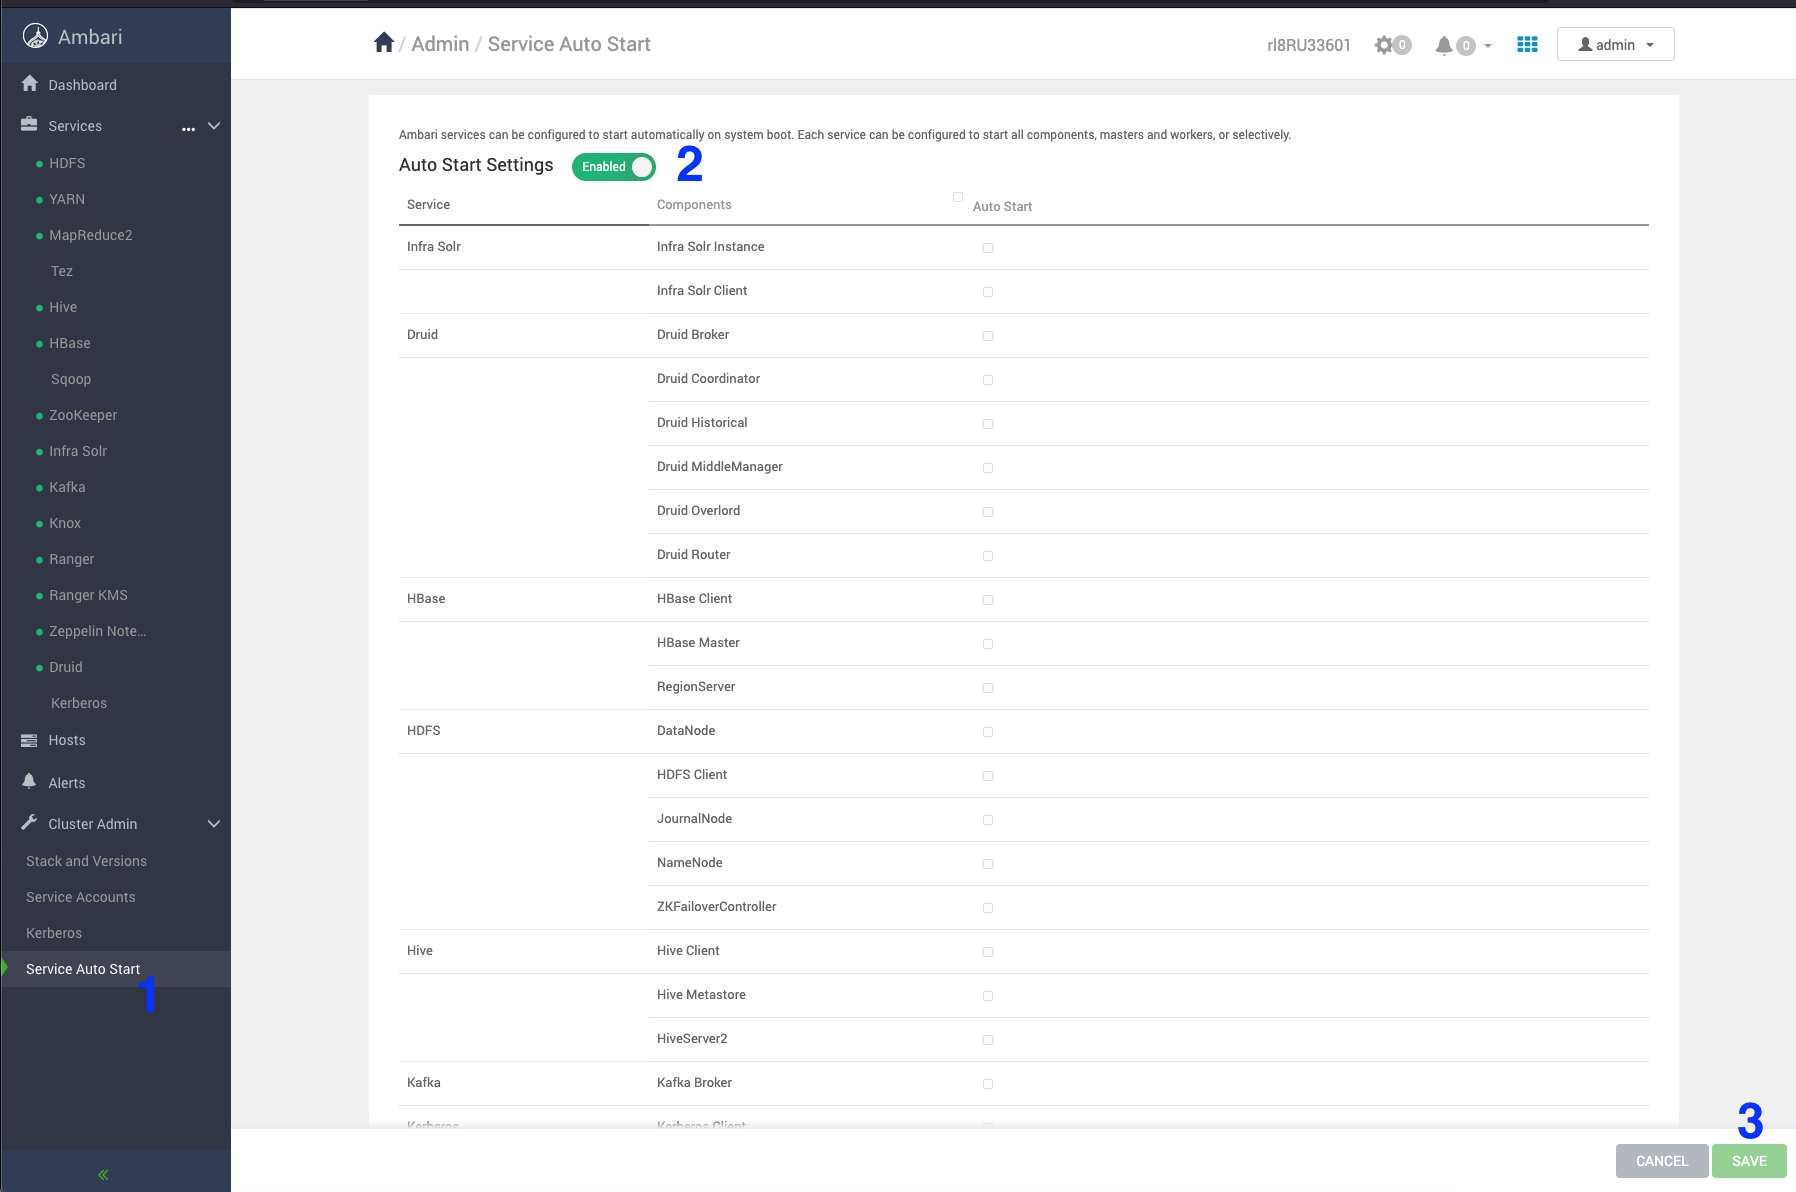Click the Ambari title link

(90, 37)
